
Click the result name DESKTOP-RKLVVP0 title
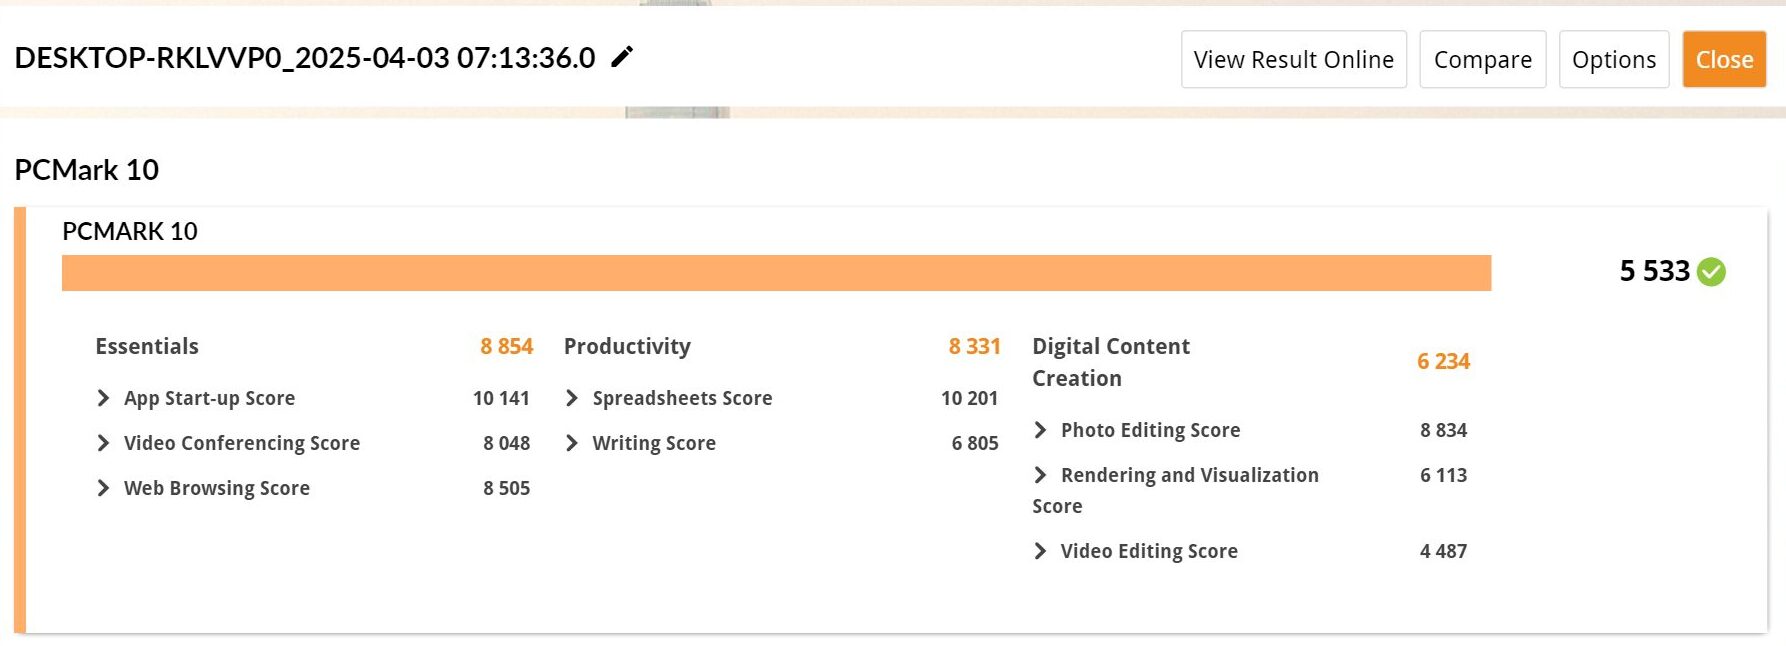tap(305, 58)
